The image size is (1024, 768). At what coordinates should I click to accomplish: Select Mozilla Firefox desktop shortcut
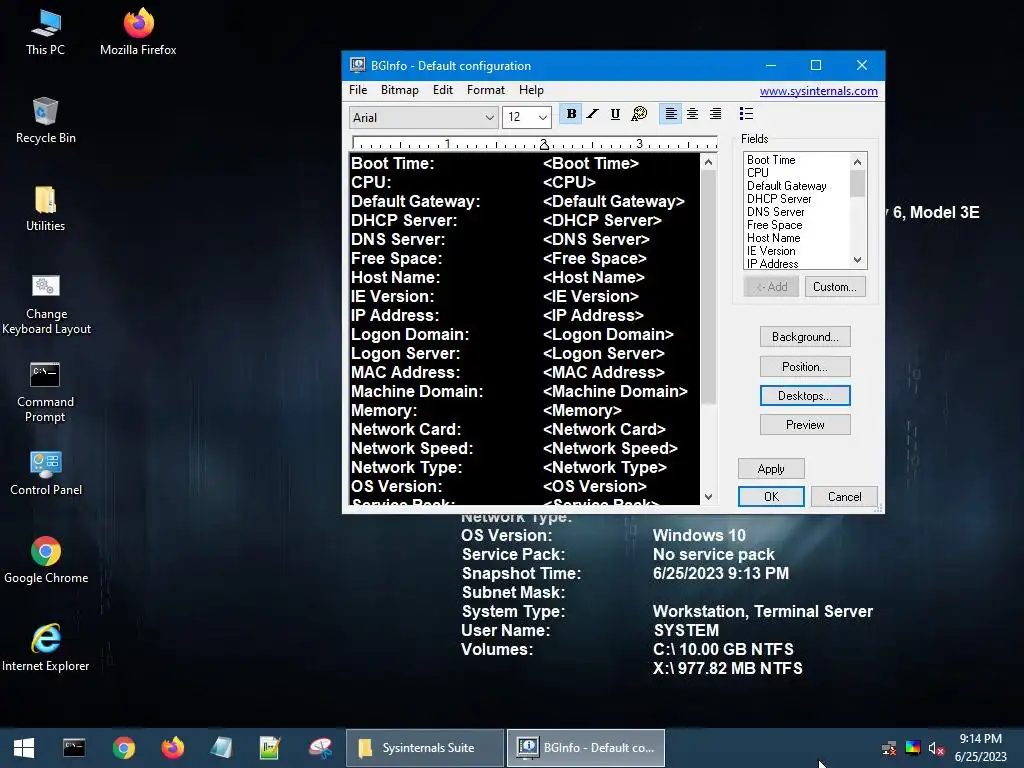pos(138,31)
